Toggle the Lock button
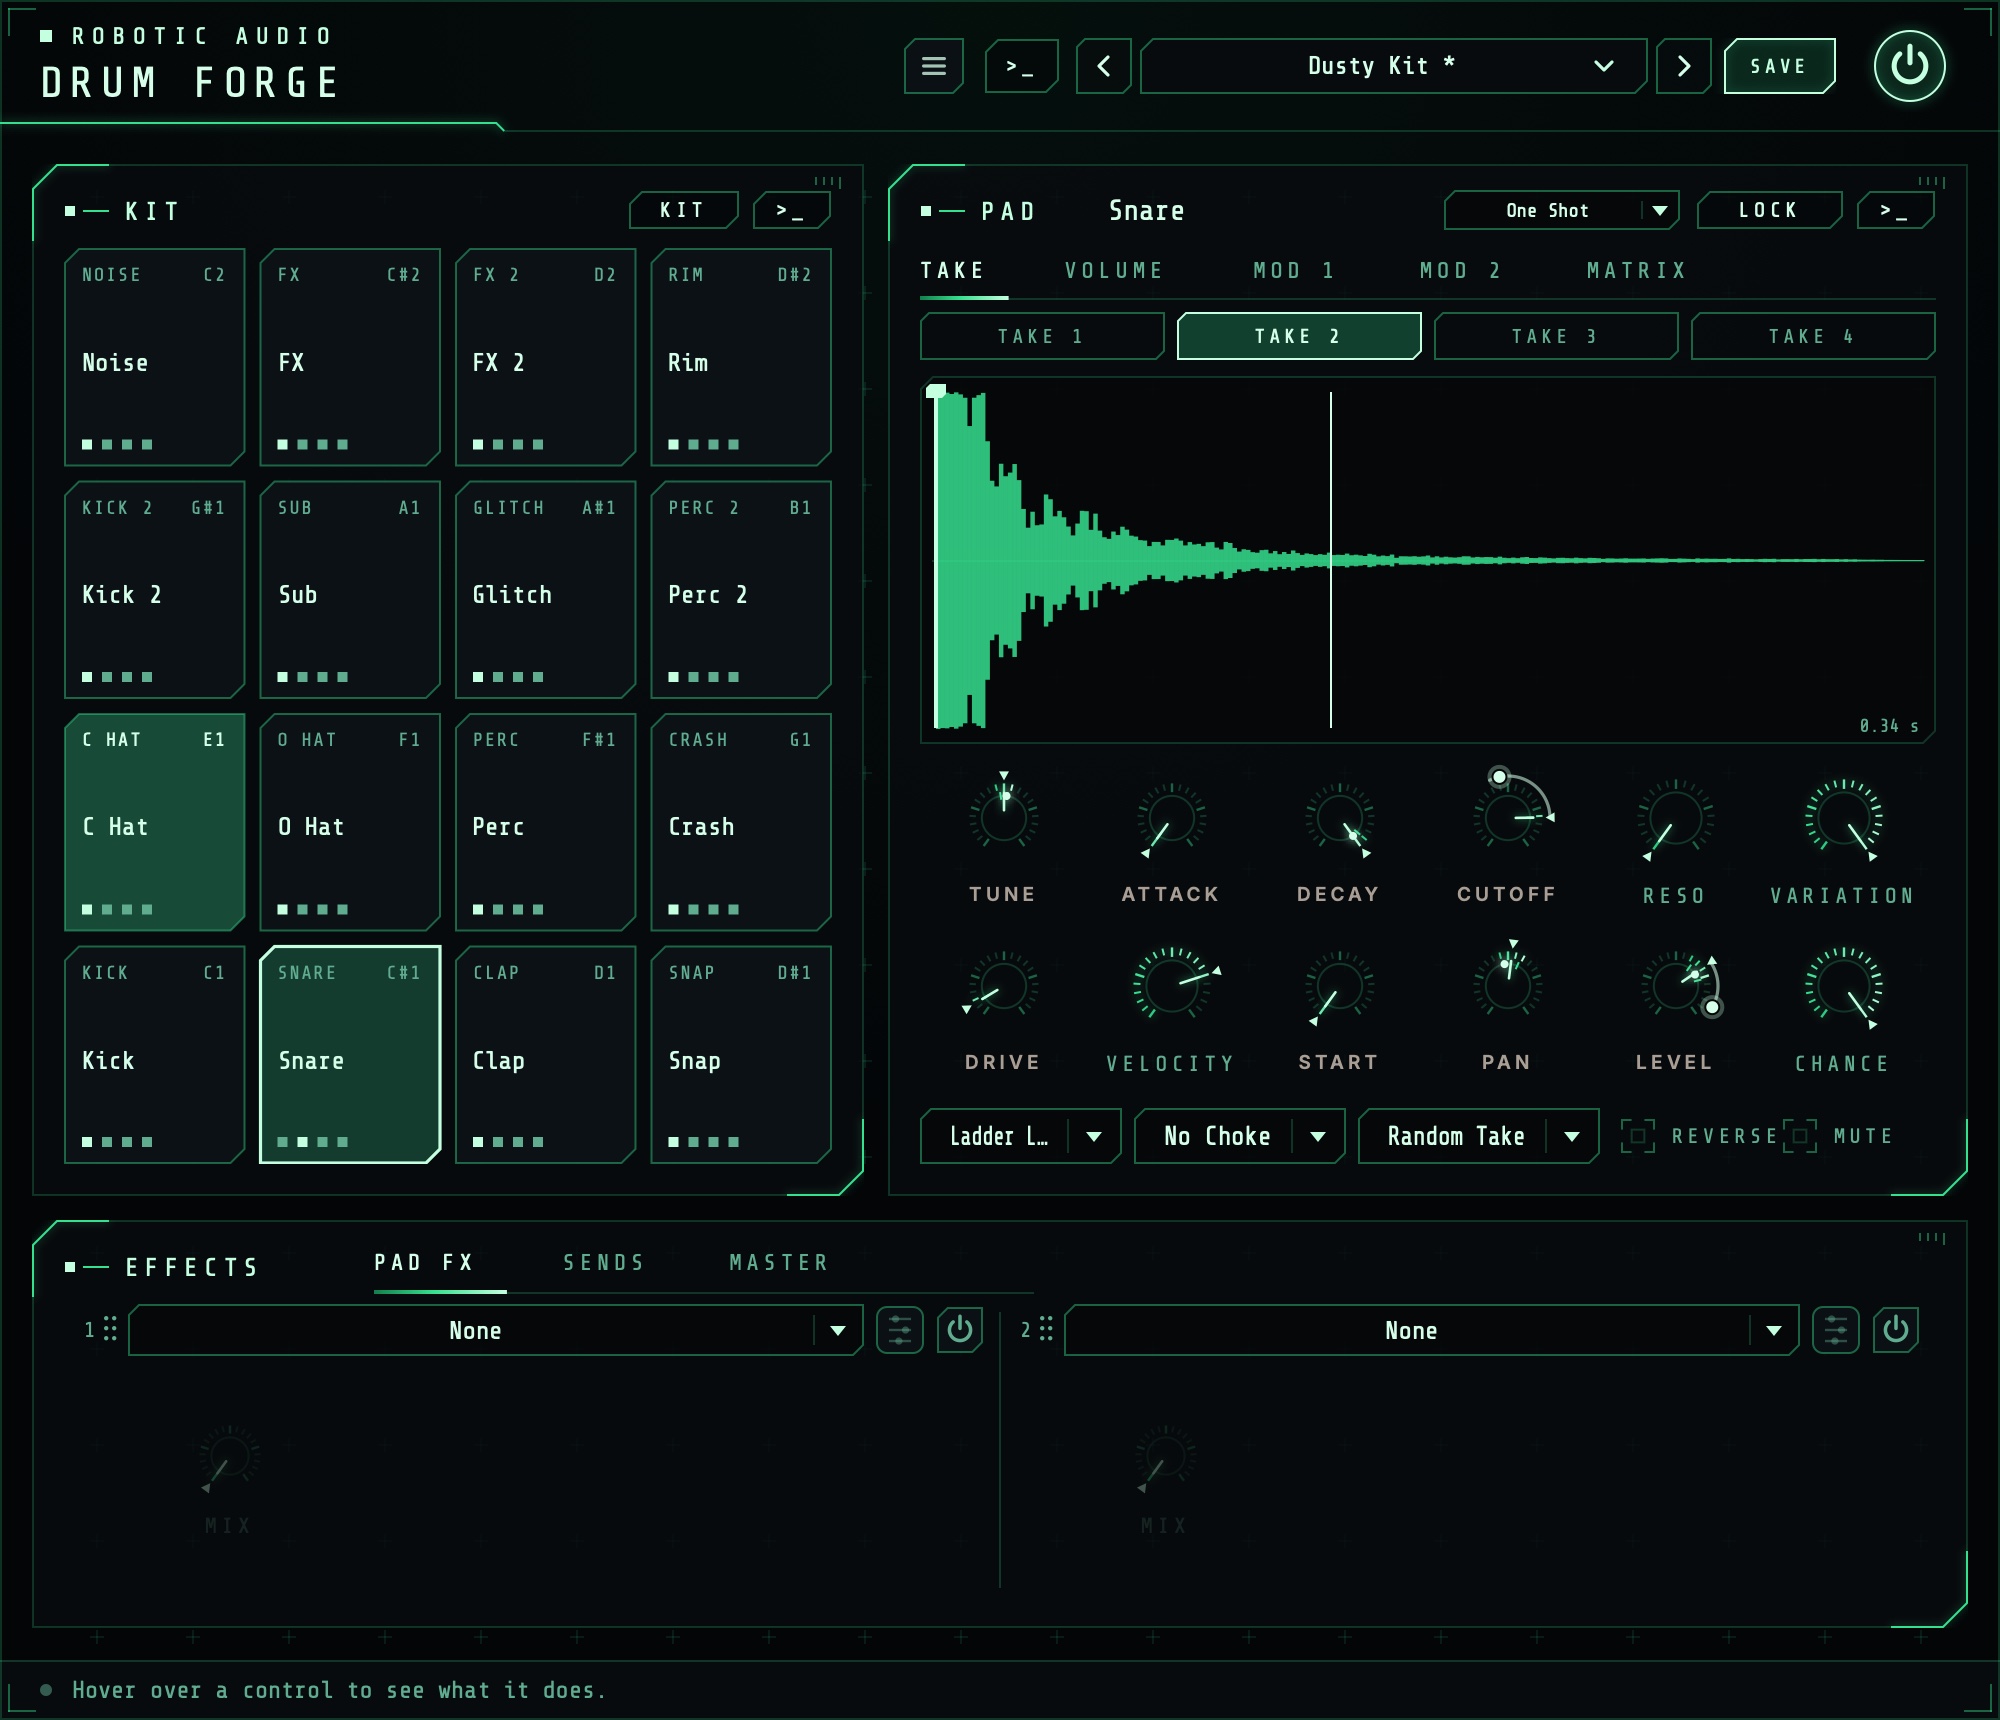 (x=1769, y=210)
